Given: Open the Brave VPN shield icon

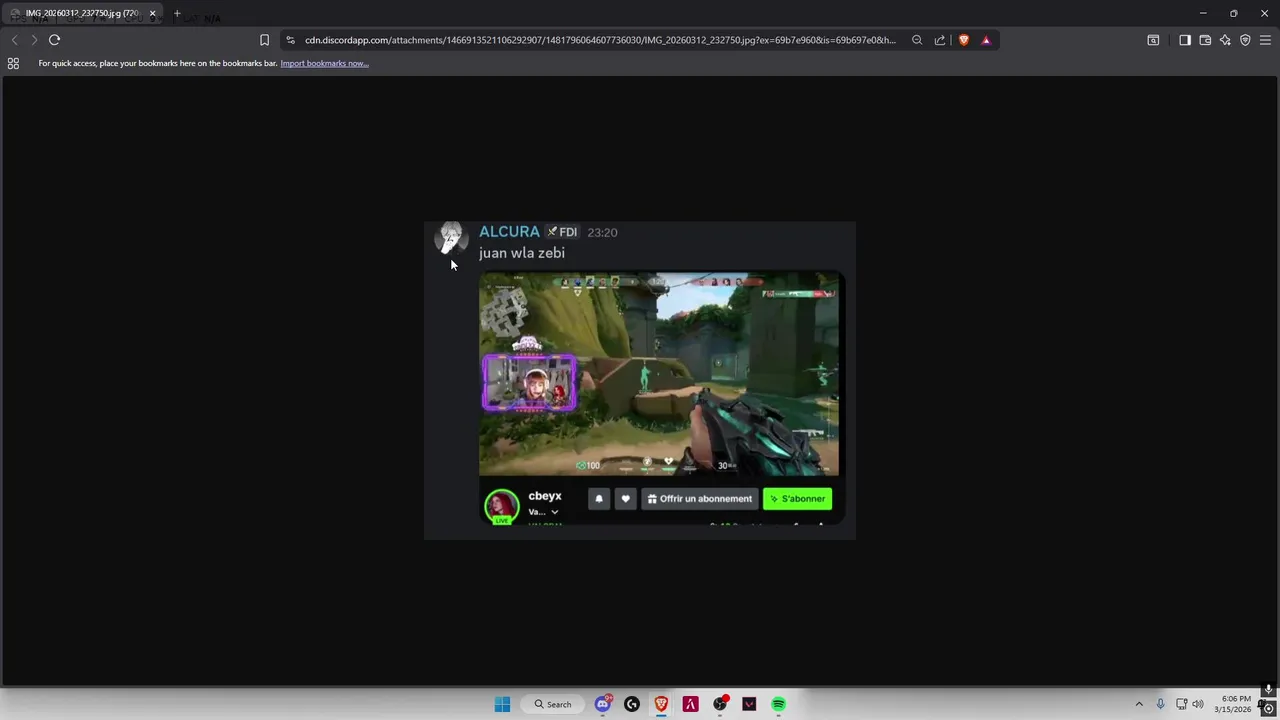Looking at the screenshot, I should [1245, 40].
